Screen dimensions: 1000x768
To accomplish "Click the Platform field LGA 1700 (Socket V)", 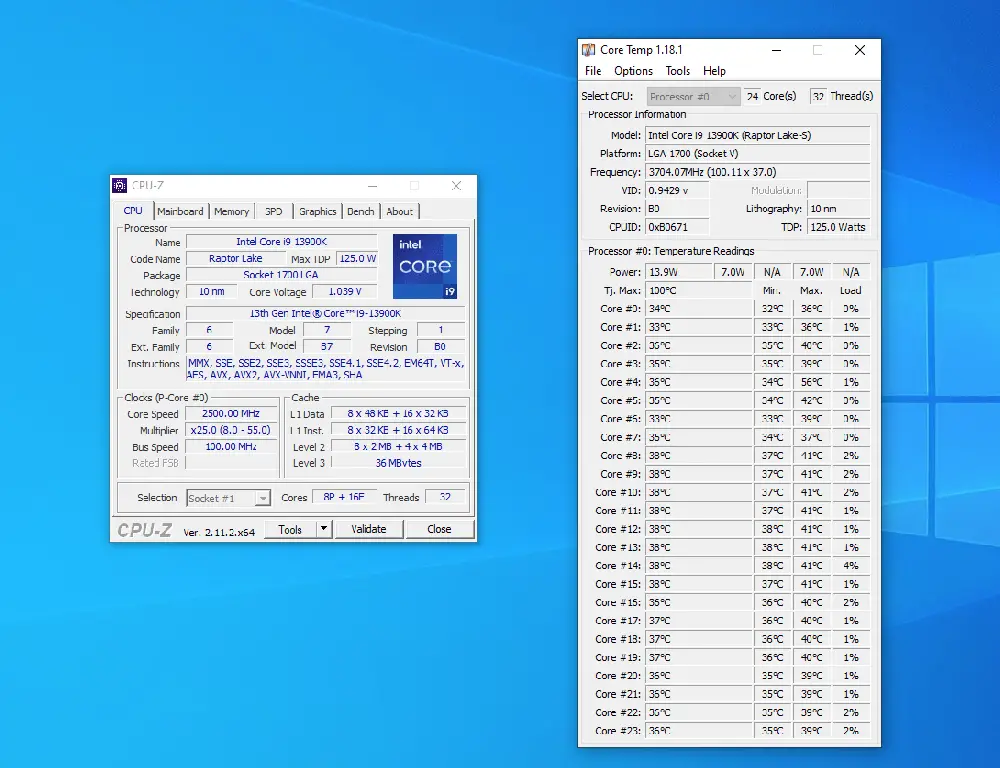I will [758, 154].
